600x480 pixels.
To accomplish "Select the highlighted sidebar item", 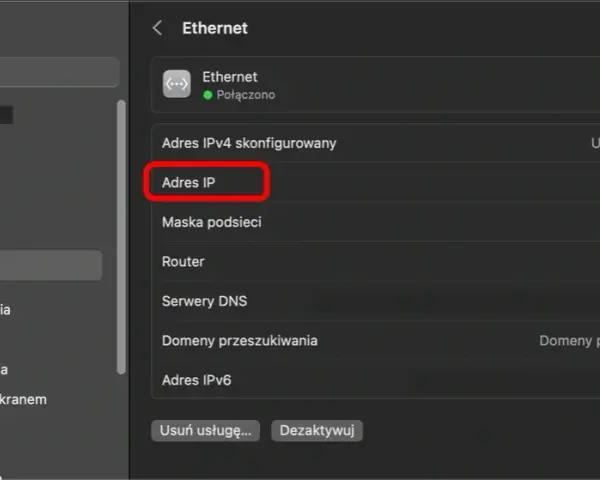I will [x=51, y=265].
